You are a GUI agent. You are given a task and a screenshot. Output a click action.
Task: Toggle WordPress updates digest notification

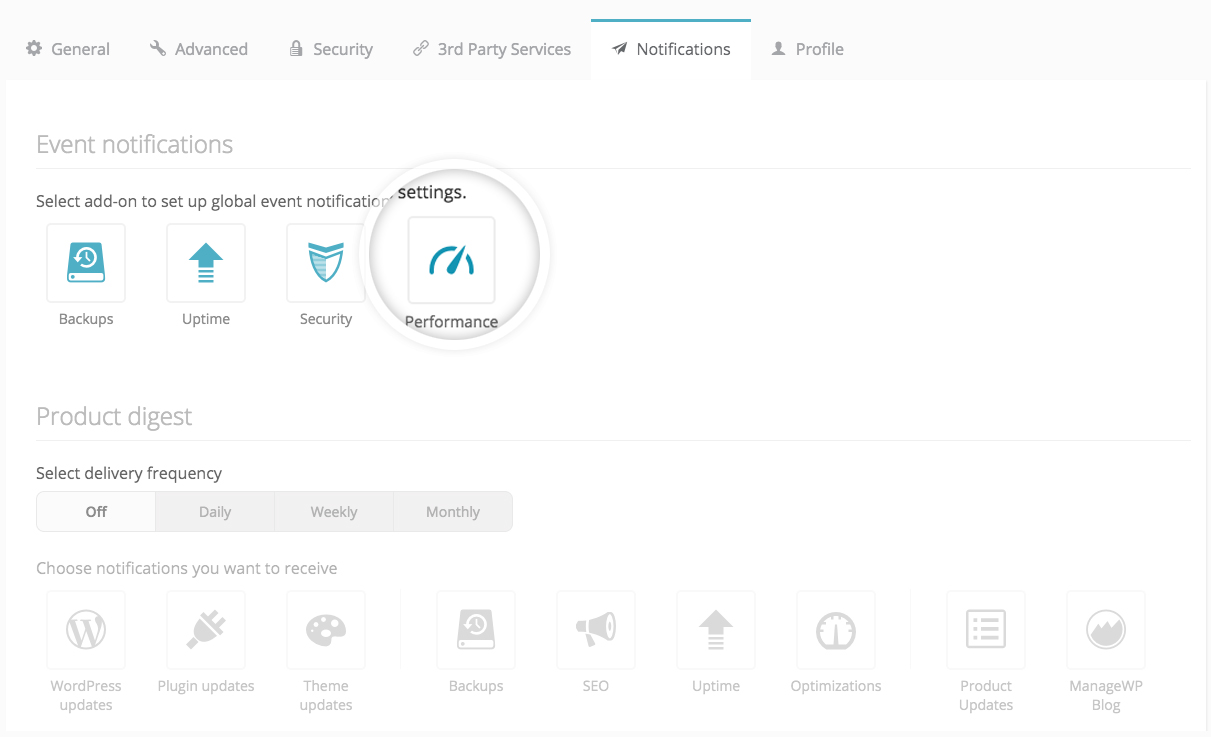pos(86,630)
